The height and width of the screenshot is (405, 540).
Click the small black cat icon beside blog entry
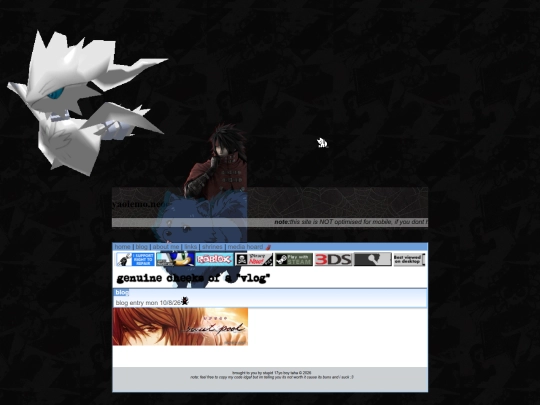[x=185, y=301]
